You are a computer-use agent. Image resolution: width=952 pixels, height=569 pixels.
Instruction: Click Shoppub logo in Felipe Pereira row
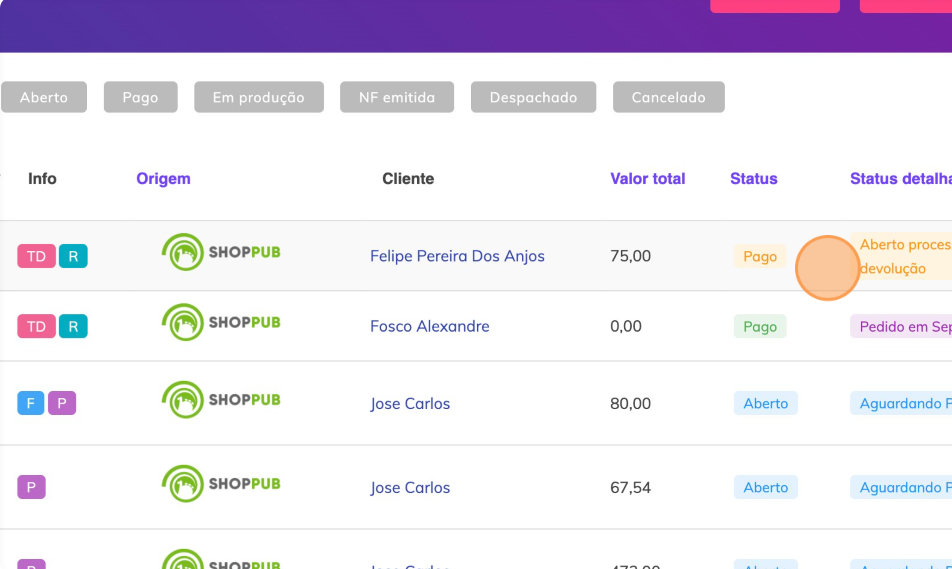tap(221, 252)
